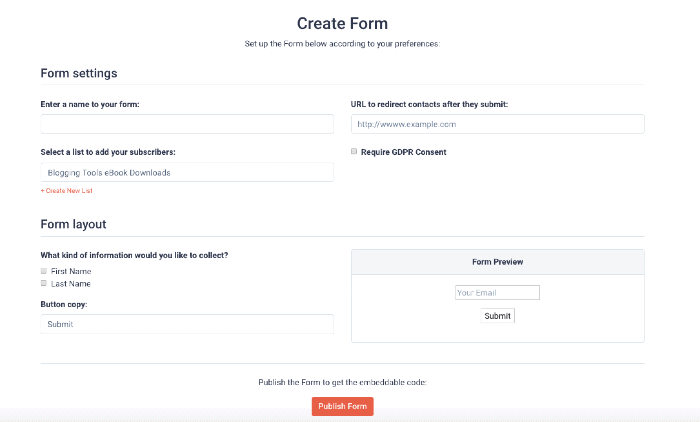The image size is (700, 422).
Task: Check the First Name checkbox
Action: click(x=44, y=271)
